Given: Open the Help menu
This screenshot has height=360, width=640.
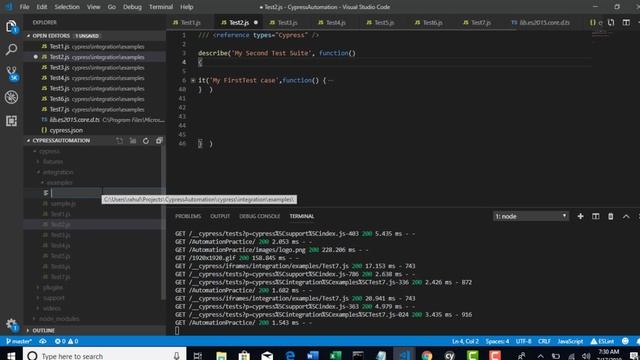Looking at the screenshot, I should (187, 7).
